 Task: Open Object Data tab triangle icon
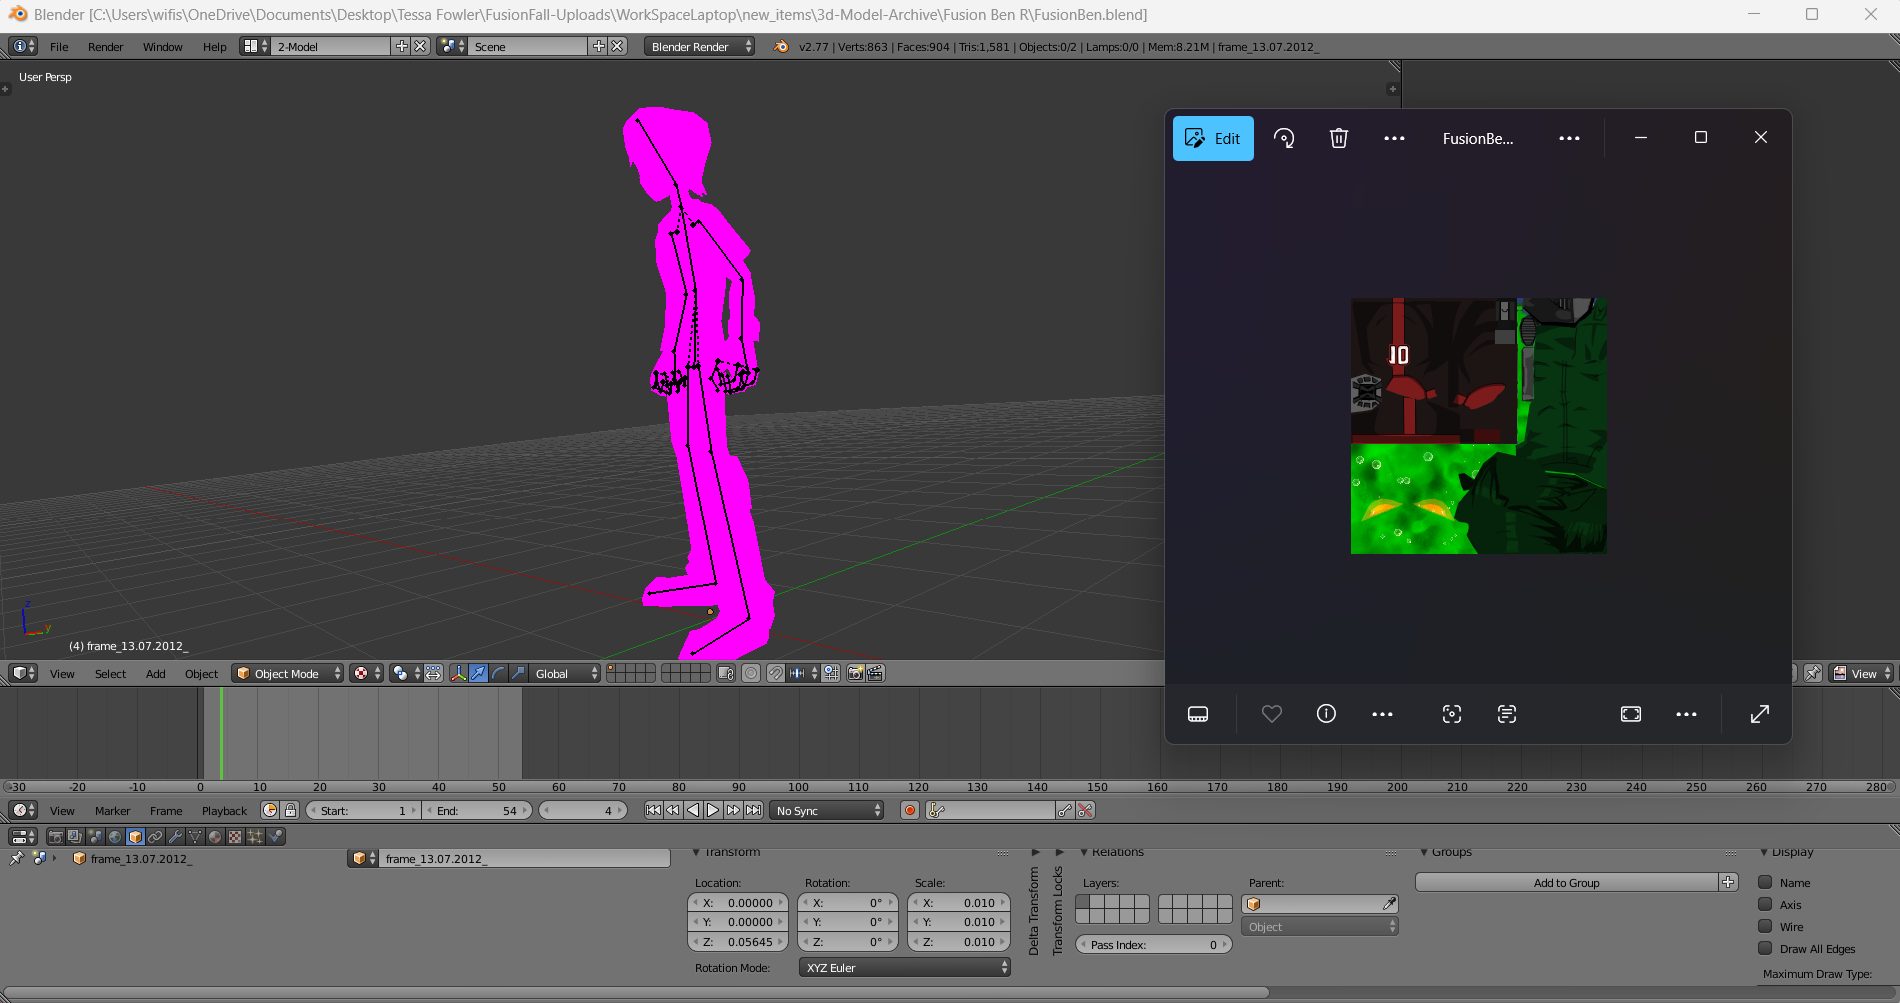coord(195,836)
